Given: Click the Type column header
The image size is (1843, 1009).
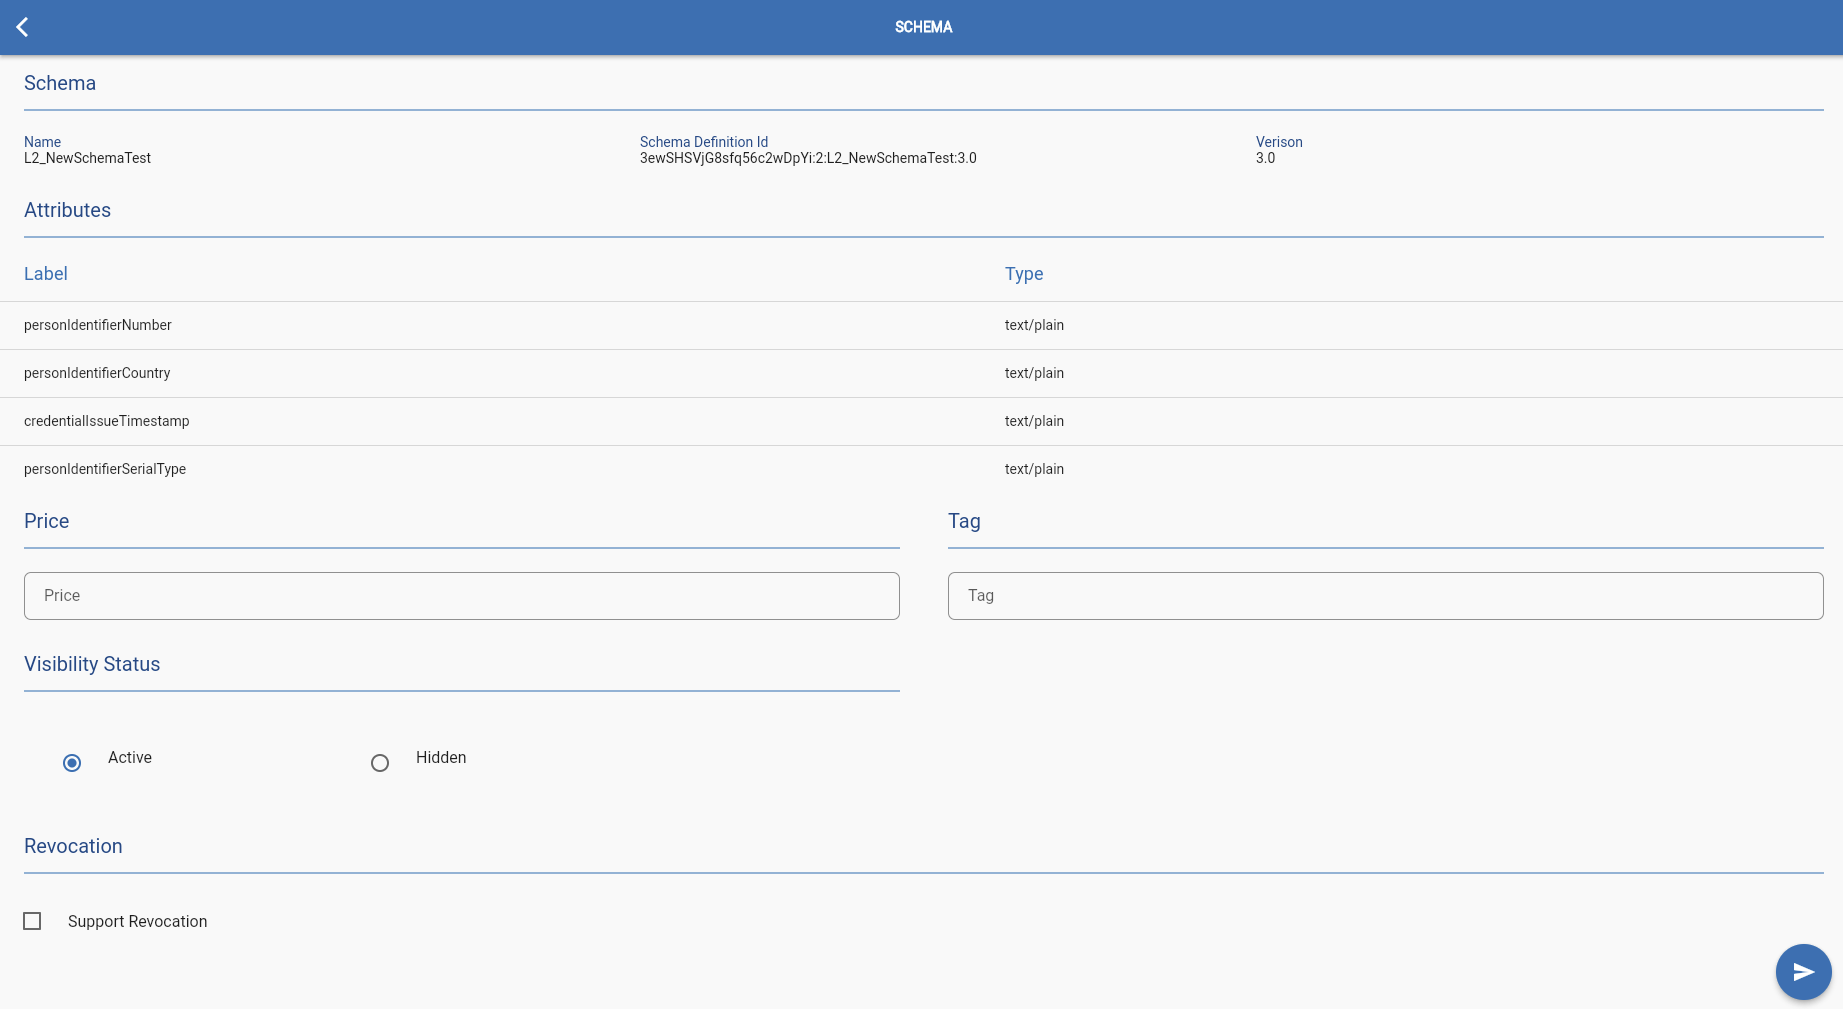Looking at the screenshot, I should [1024, 274].
